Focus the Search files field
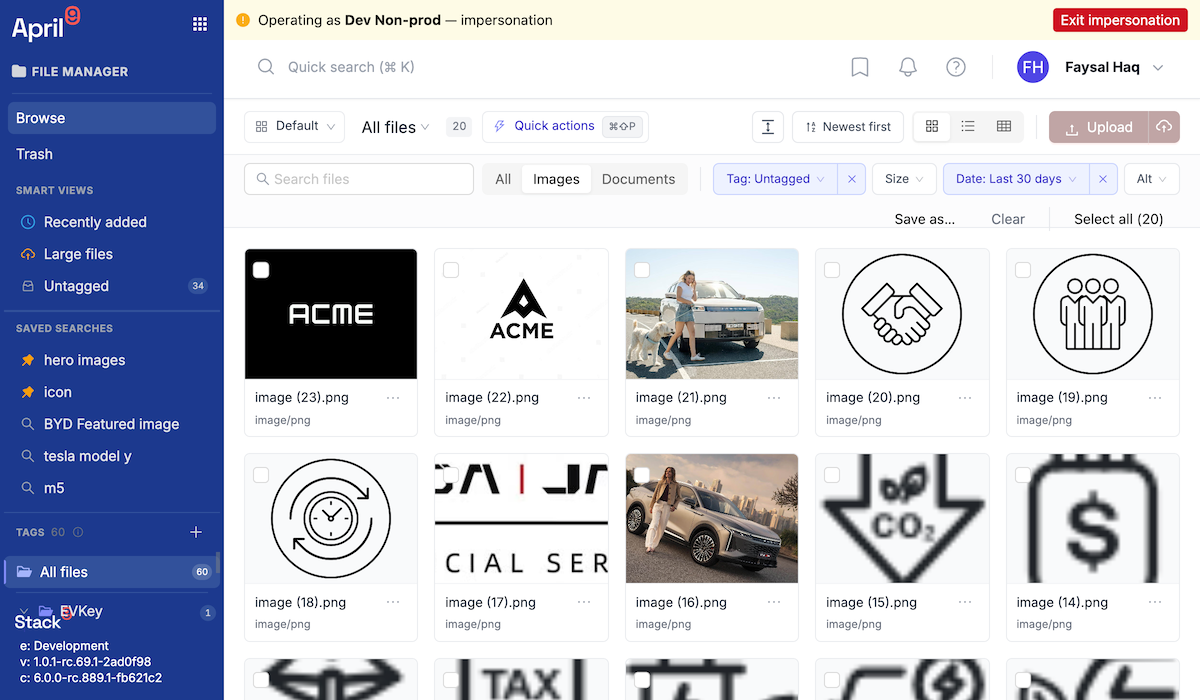The height and width of the screenshot is (700, 1200). coord(359,179)
